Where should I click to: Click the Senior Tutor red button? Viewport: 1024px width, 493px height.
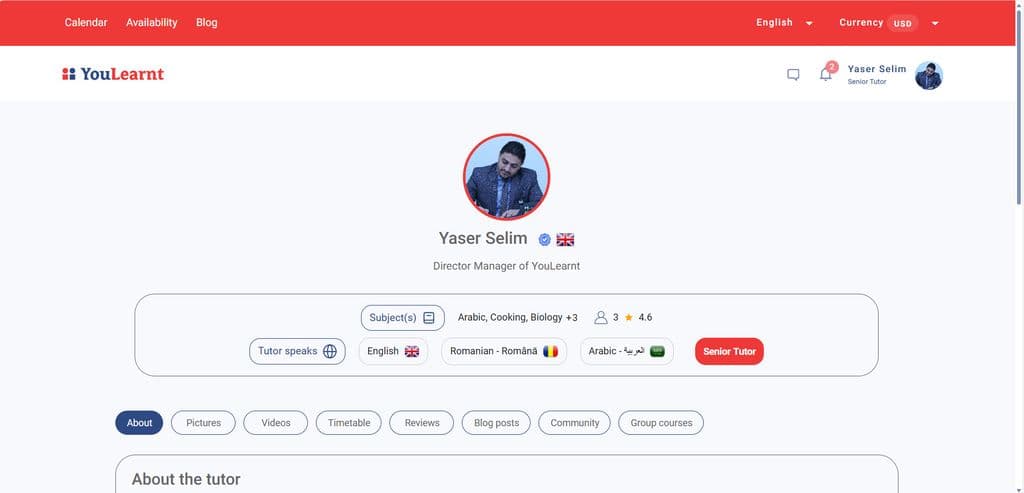point(729,351)
